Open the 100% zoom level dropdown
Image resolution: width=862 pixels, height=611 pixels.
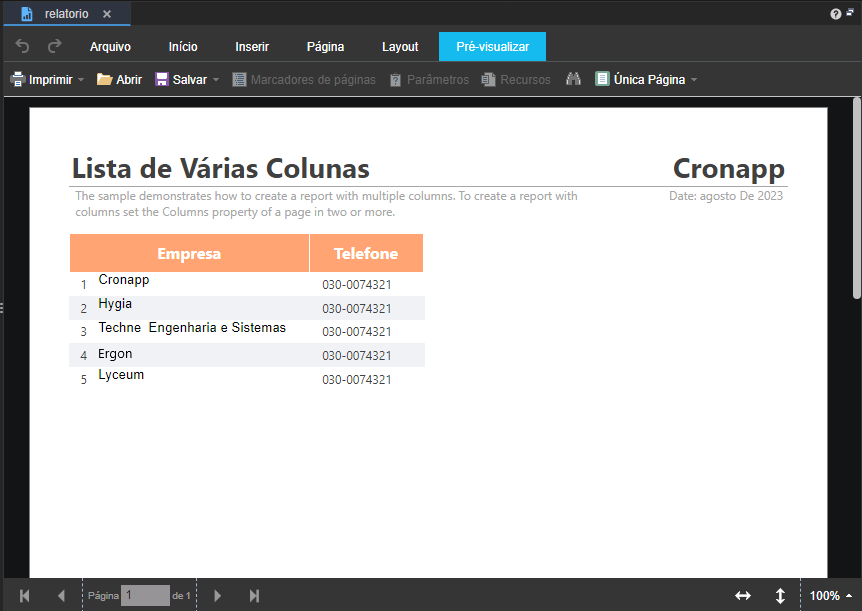[831, 596]
